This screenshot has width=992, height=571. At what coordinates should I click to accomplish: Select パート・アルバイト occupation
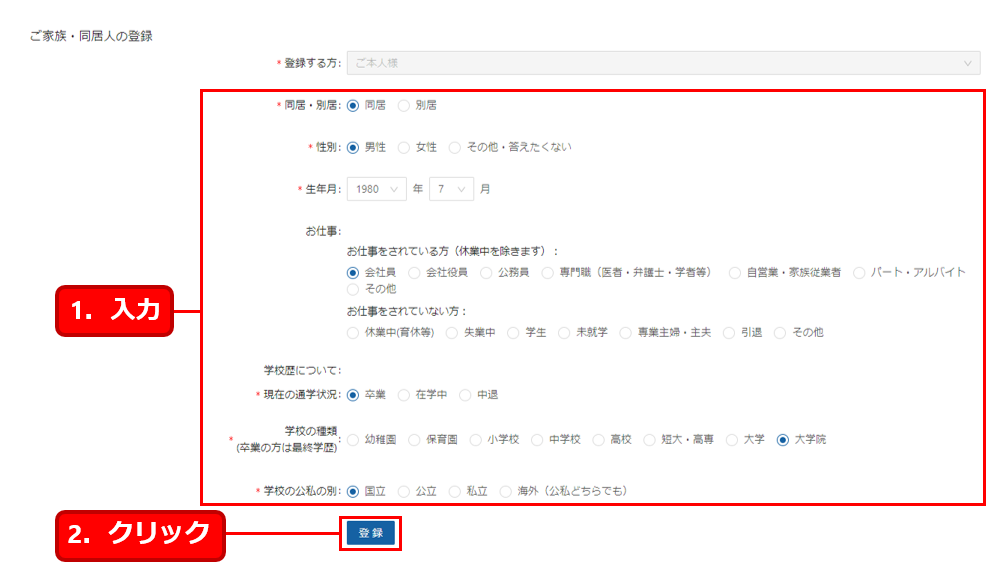click(859, 272)
